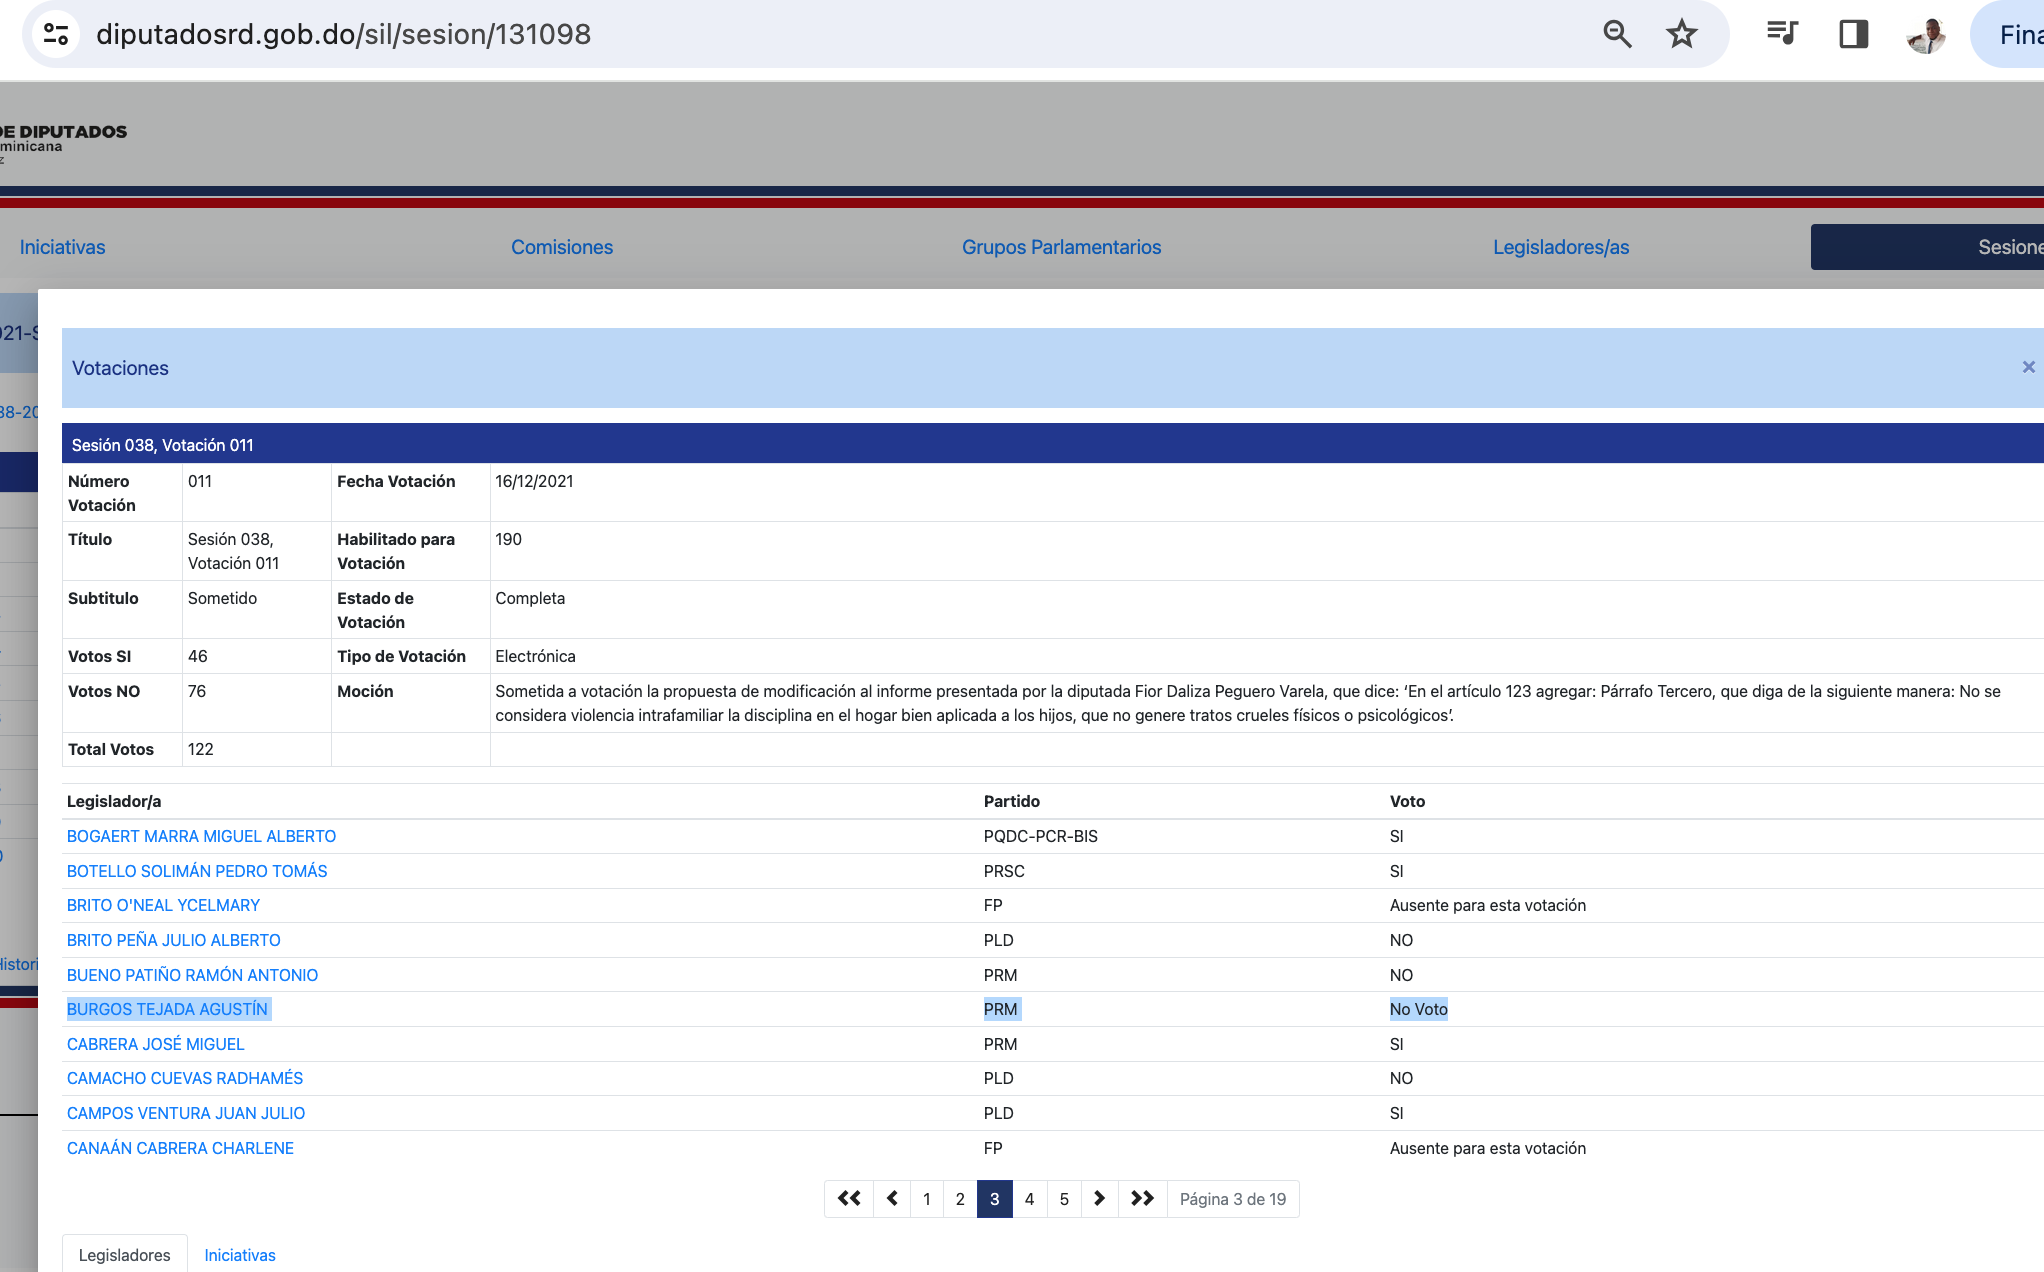The height and width of the screenshot is (1272, 2044).
Task: Click the zoom magnifier icon in address bar
Action: click(x=1617, y=34)
